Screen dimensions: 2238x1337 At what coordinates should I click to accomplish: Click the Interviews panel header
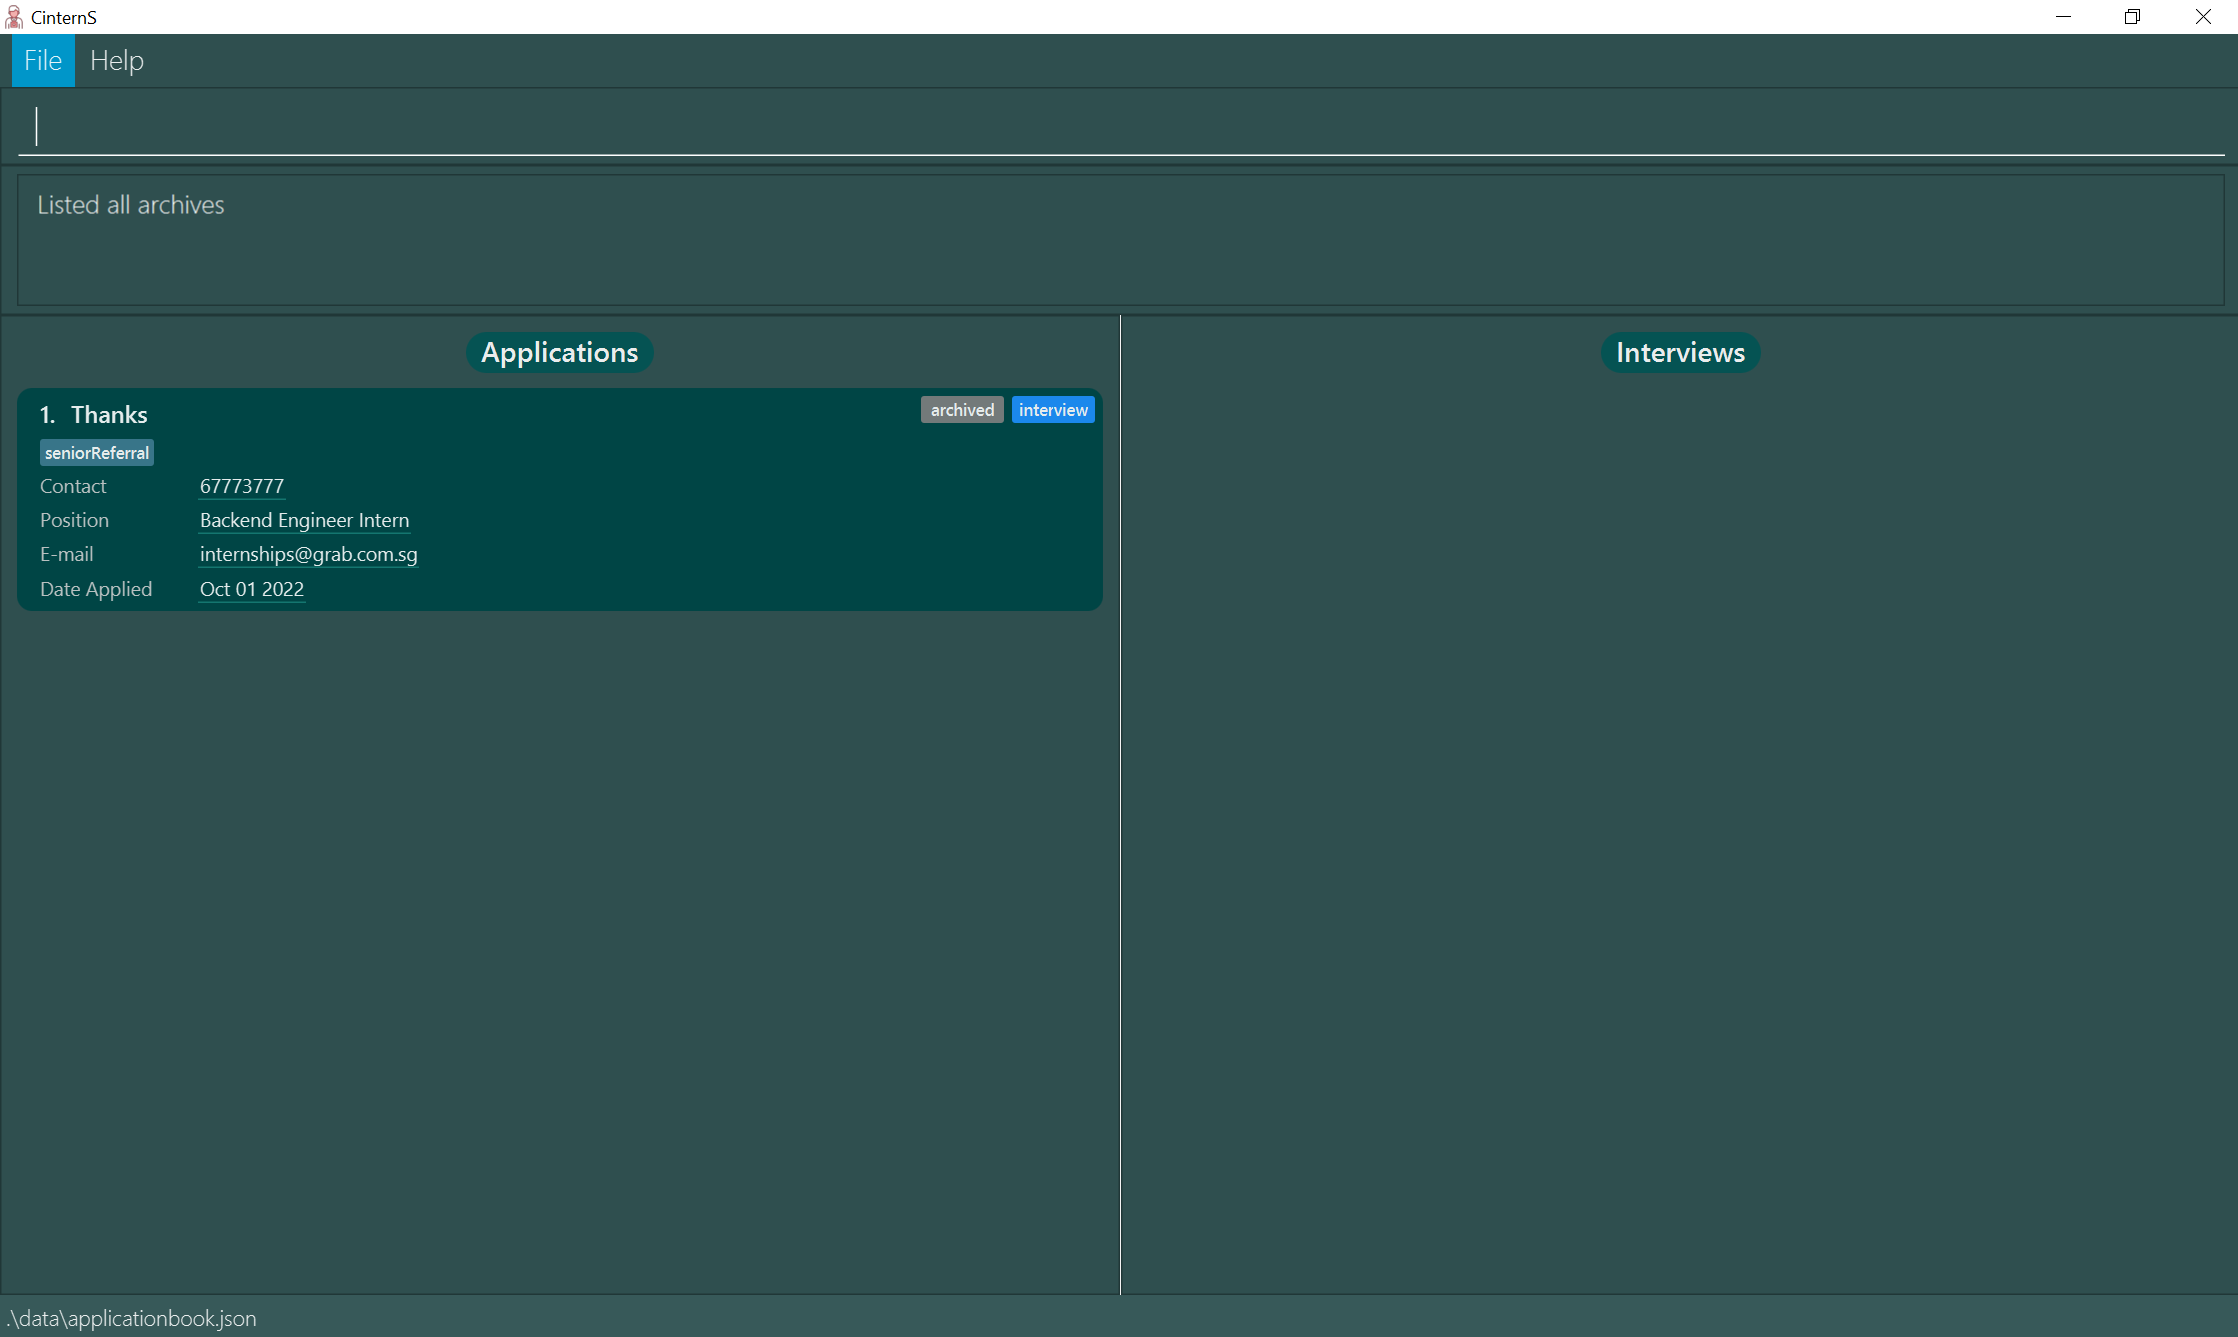point(1679,353)
